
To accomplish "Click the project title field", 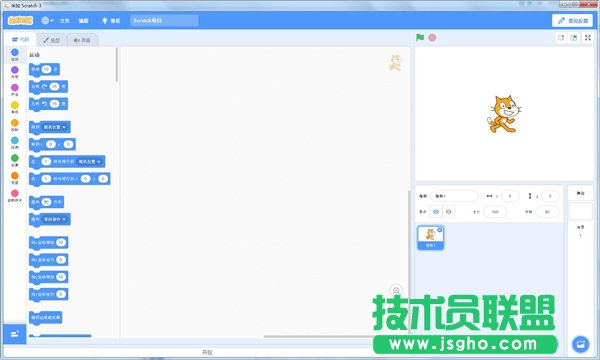I will (164, 21).
